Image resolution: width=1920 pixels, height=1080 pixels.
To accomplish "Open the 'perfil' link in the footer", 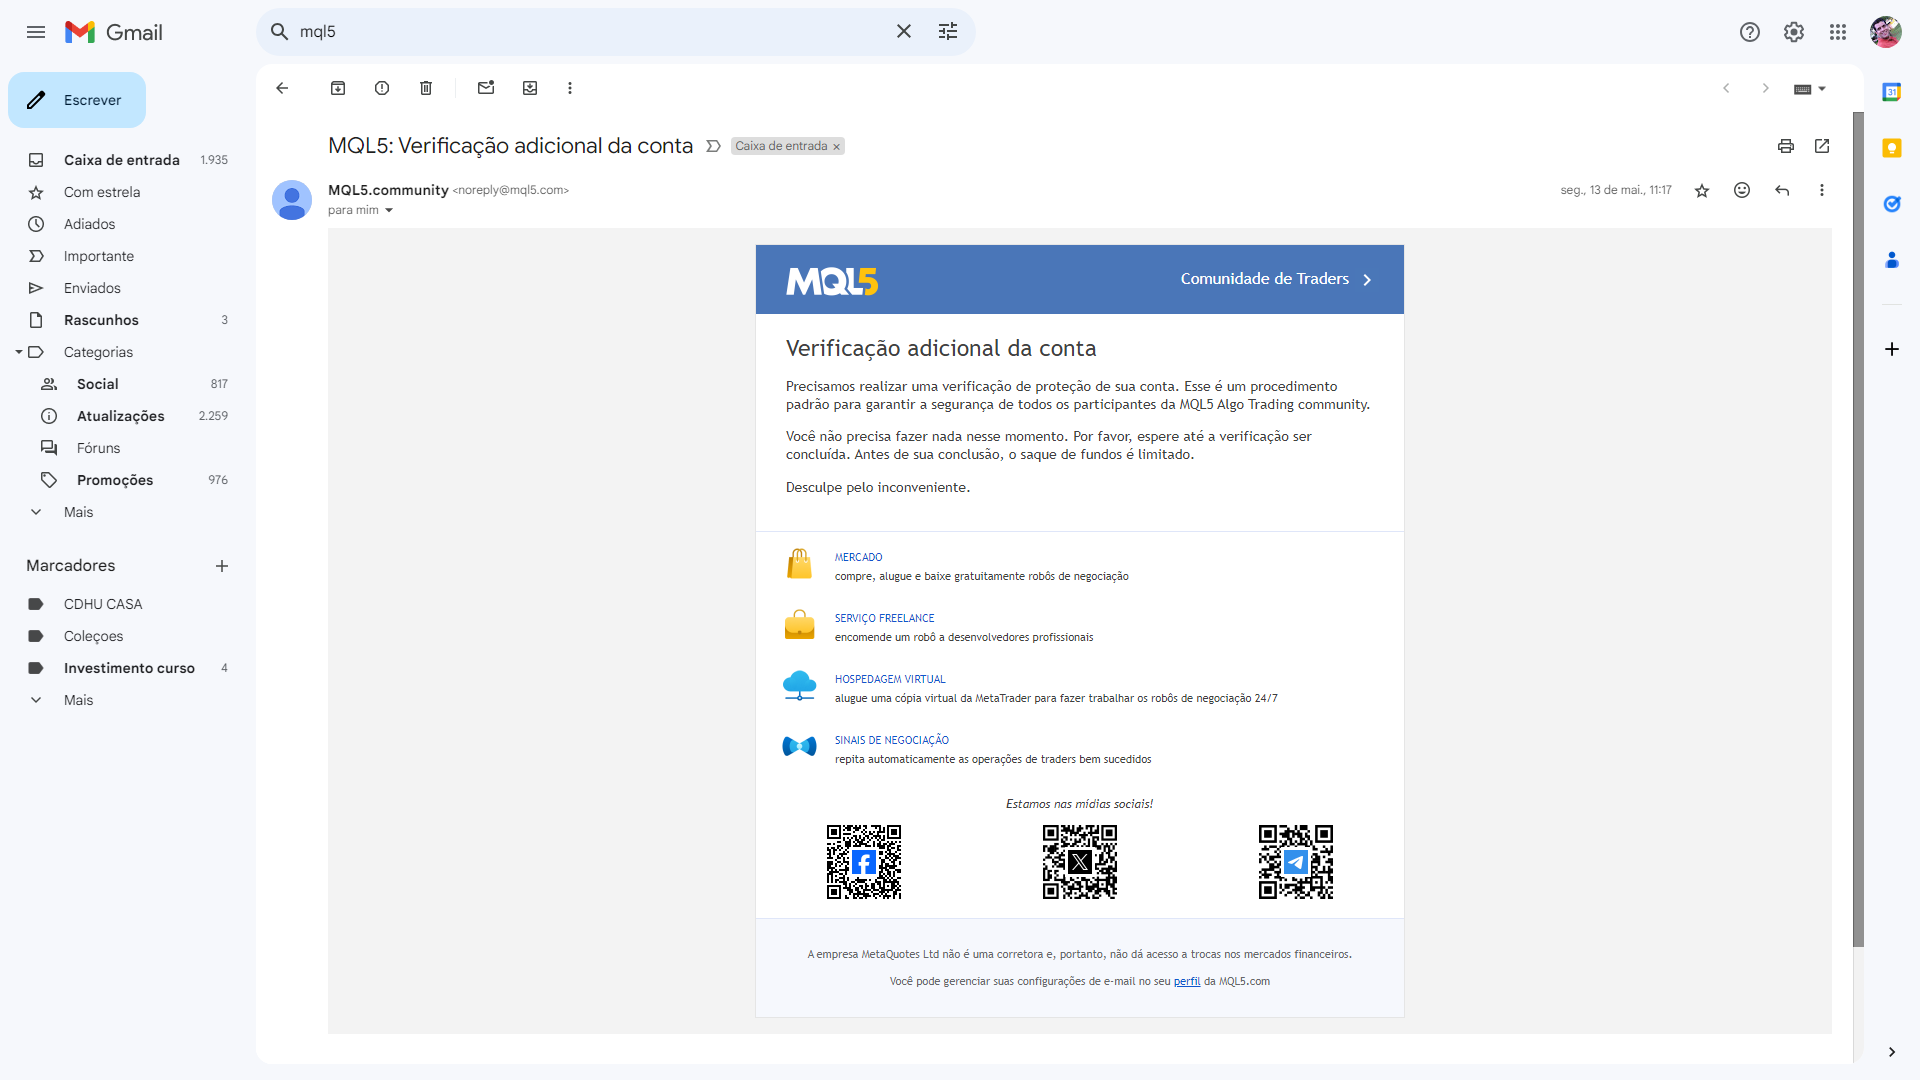I will [x=1186, y=982].
